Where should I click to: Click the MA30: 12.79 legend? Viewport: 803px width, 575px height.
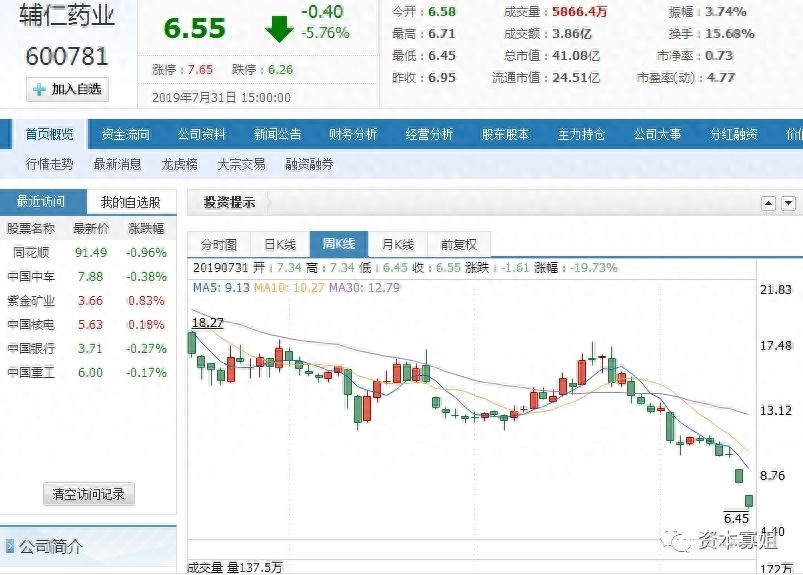coord(364,288)
